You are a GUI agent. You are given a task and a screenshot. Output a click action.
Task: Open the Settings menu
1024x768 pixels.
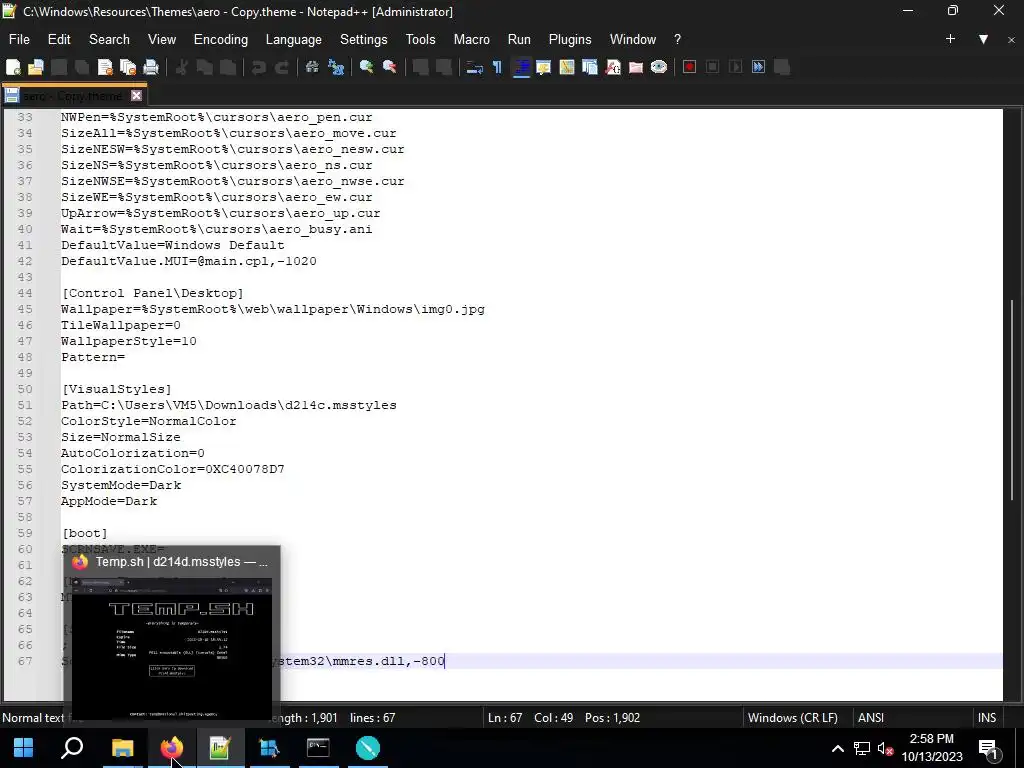[x=363, y=39]
